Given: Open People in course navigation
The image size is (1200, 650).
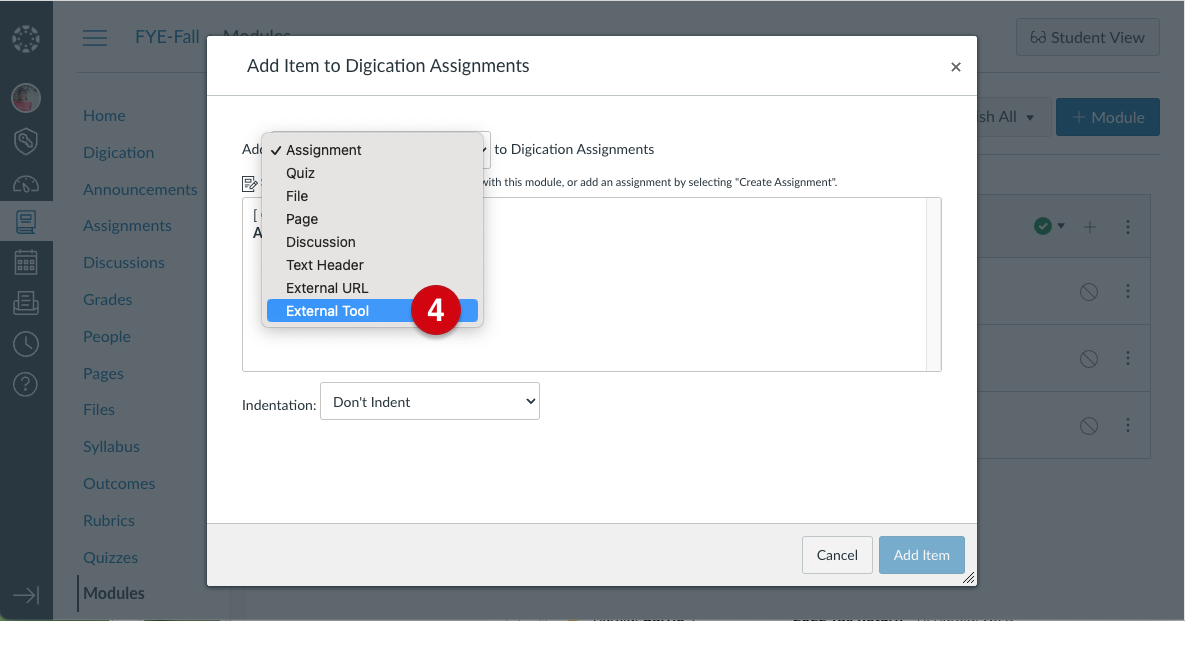Looking at the screenshot, I should [x=107, y=336].
